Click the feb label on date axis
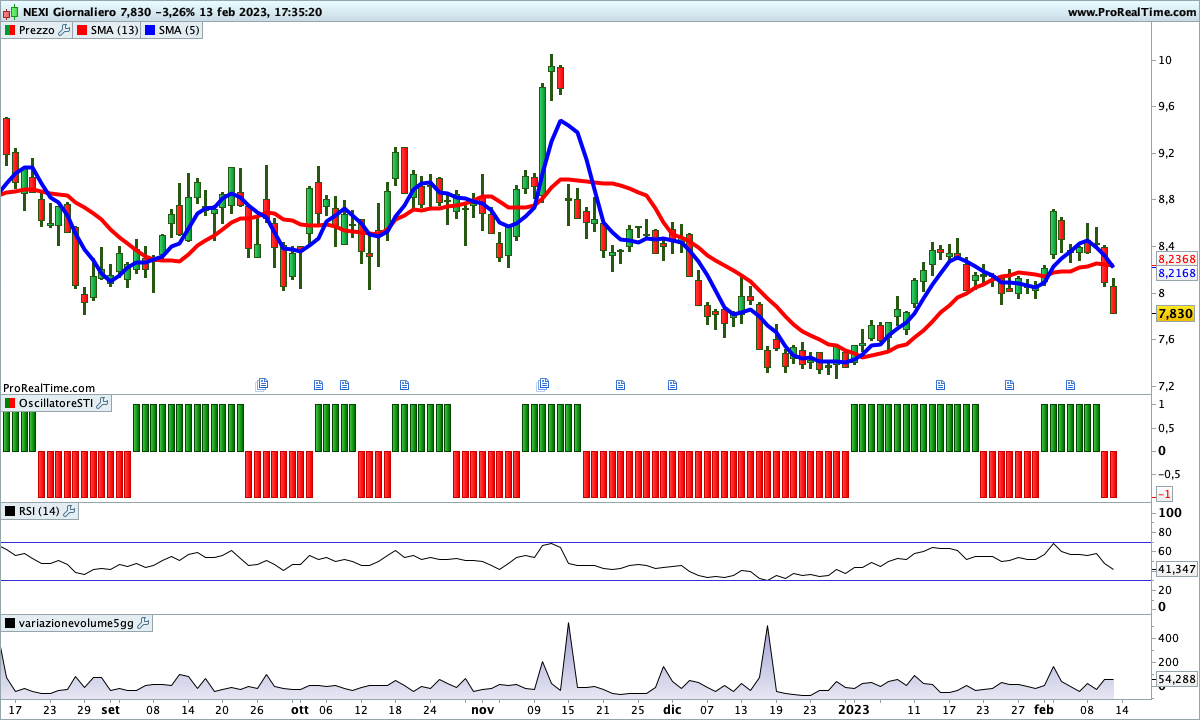The height and width of the screenshot is (720, 1200). tap(1044, 709)
